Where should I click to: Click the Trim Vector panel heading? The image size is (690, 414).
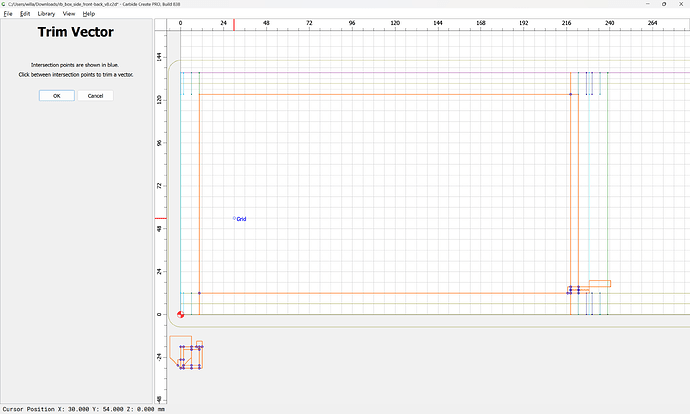click(x=75, y=33)
